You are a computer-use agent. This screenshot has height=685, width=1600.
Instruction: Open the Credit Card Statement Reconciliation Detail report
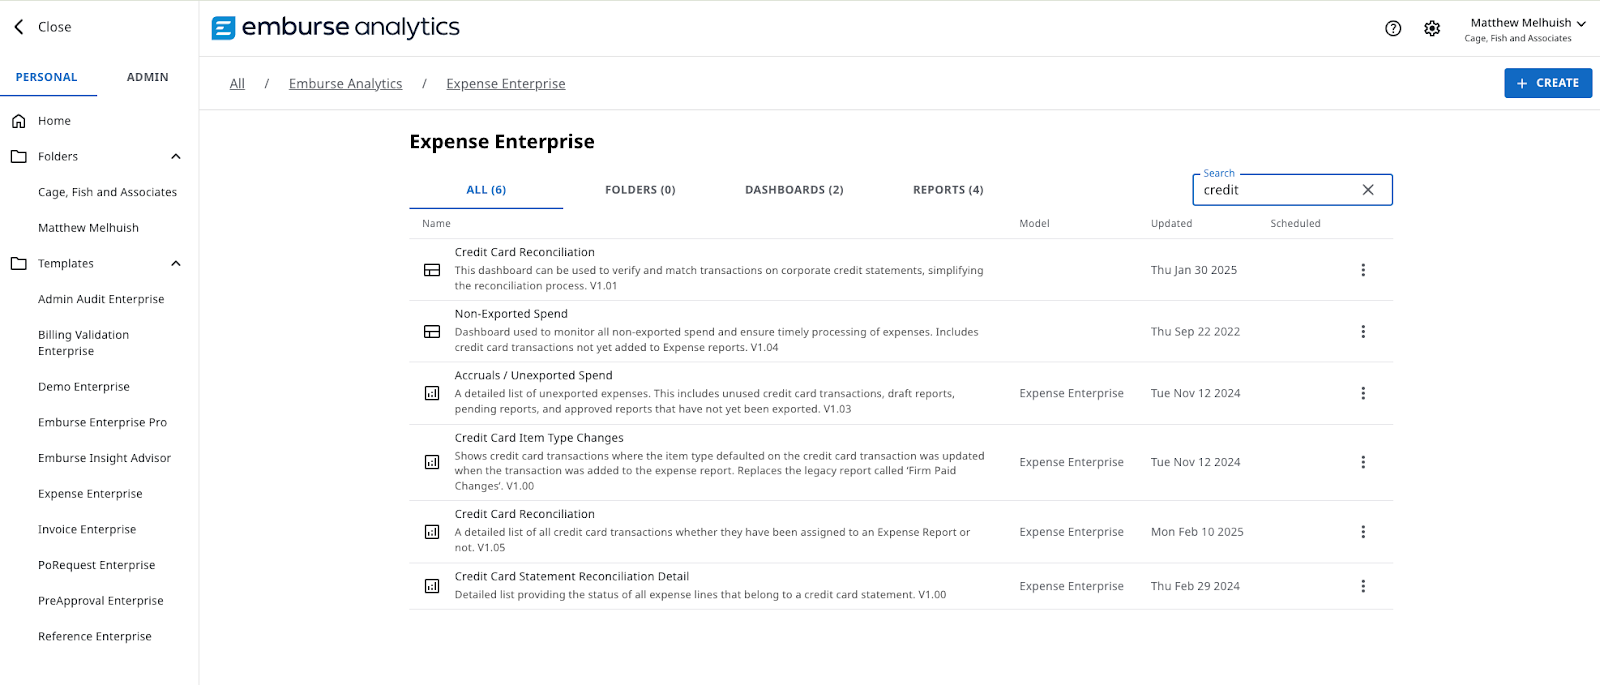pos(571,577)
